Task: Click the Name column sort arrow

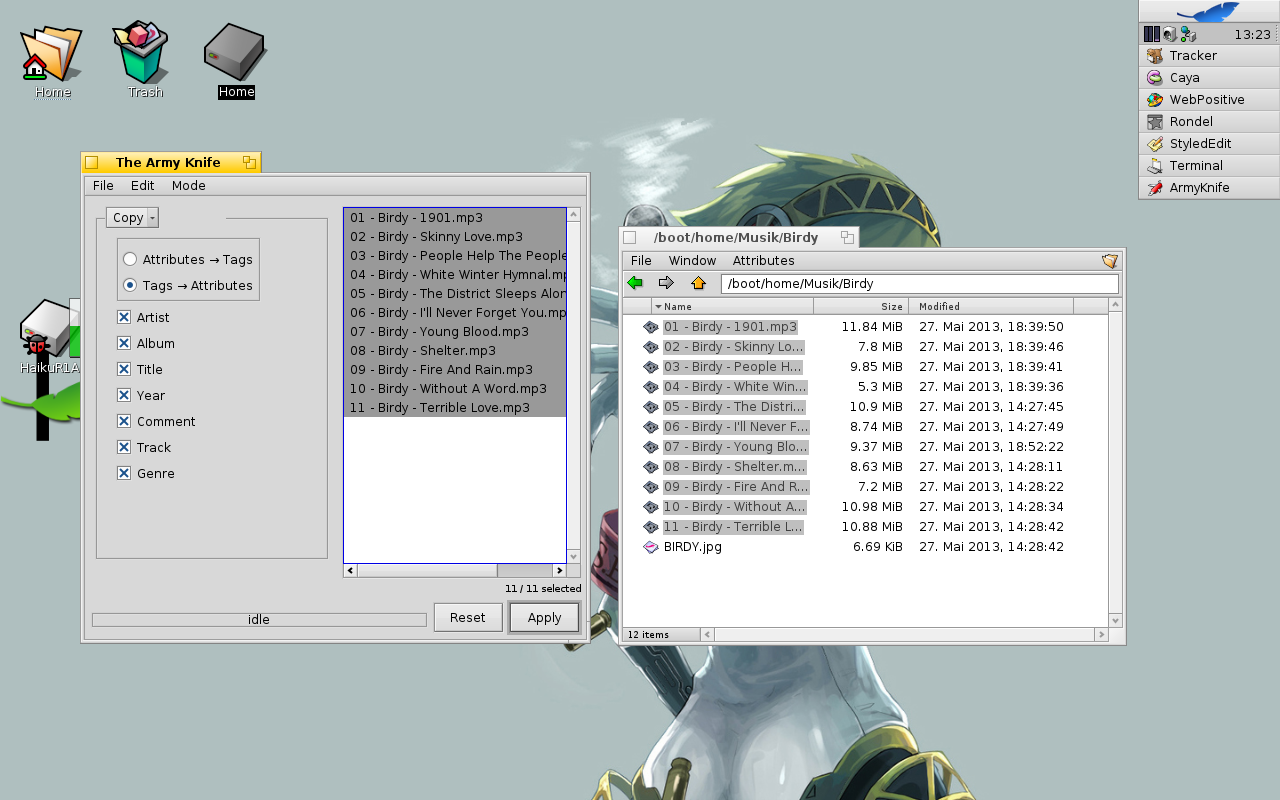Action: pos(658,307)
